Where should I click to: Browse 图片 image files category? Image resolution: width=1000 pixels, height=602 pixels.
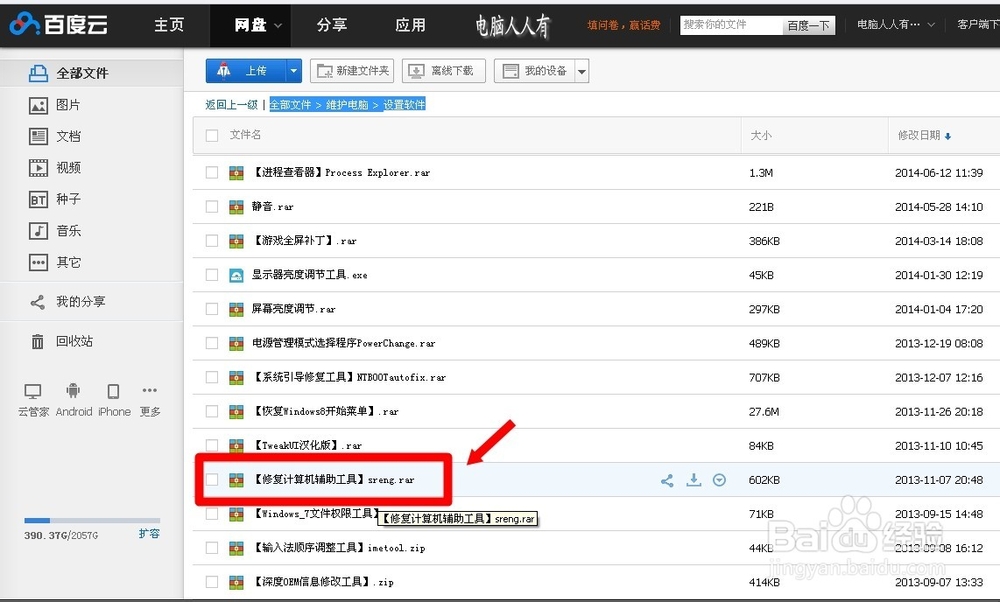60,104
